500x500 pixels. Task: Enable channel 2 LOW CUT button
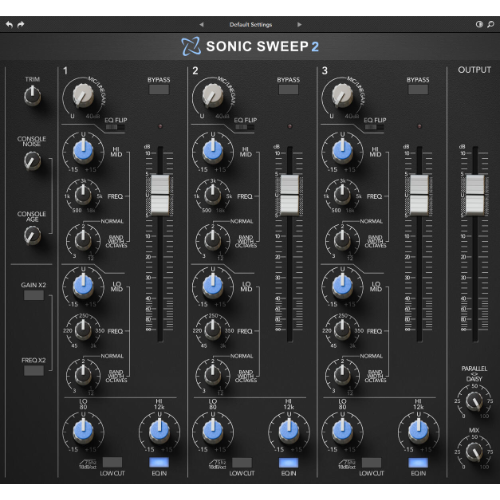242,462
